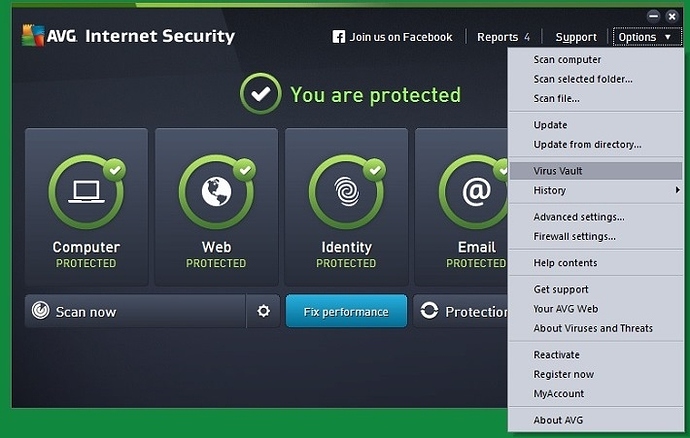Choose Scan computer in Options menu
This screenshot has height=438, width=690.
[x=567, y=60]
